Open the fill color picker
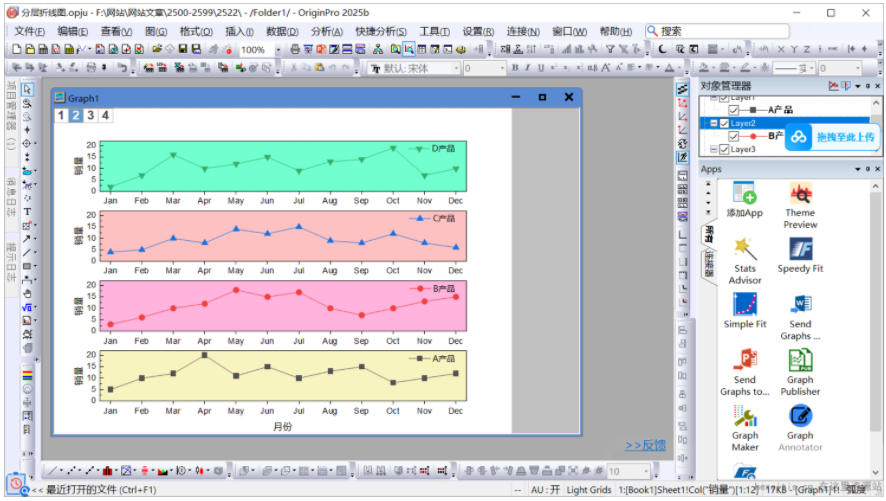Viewport: 886px width, 501px height. tap(703, 68)
